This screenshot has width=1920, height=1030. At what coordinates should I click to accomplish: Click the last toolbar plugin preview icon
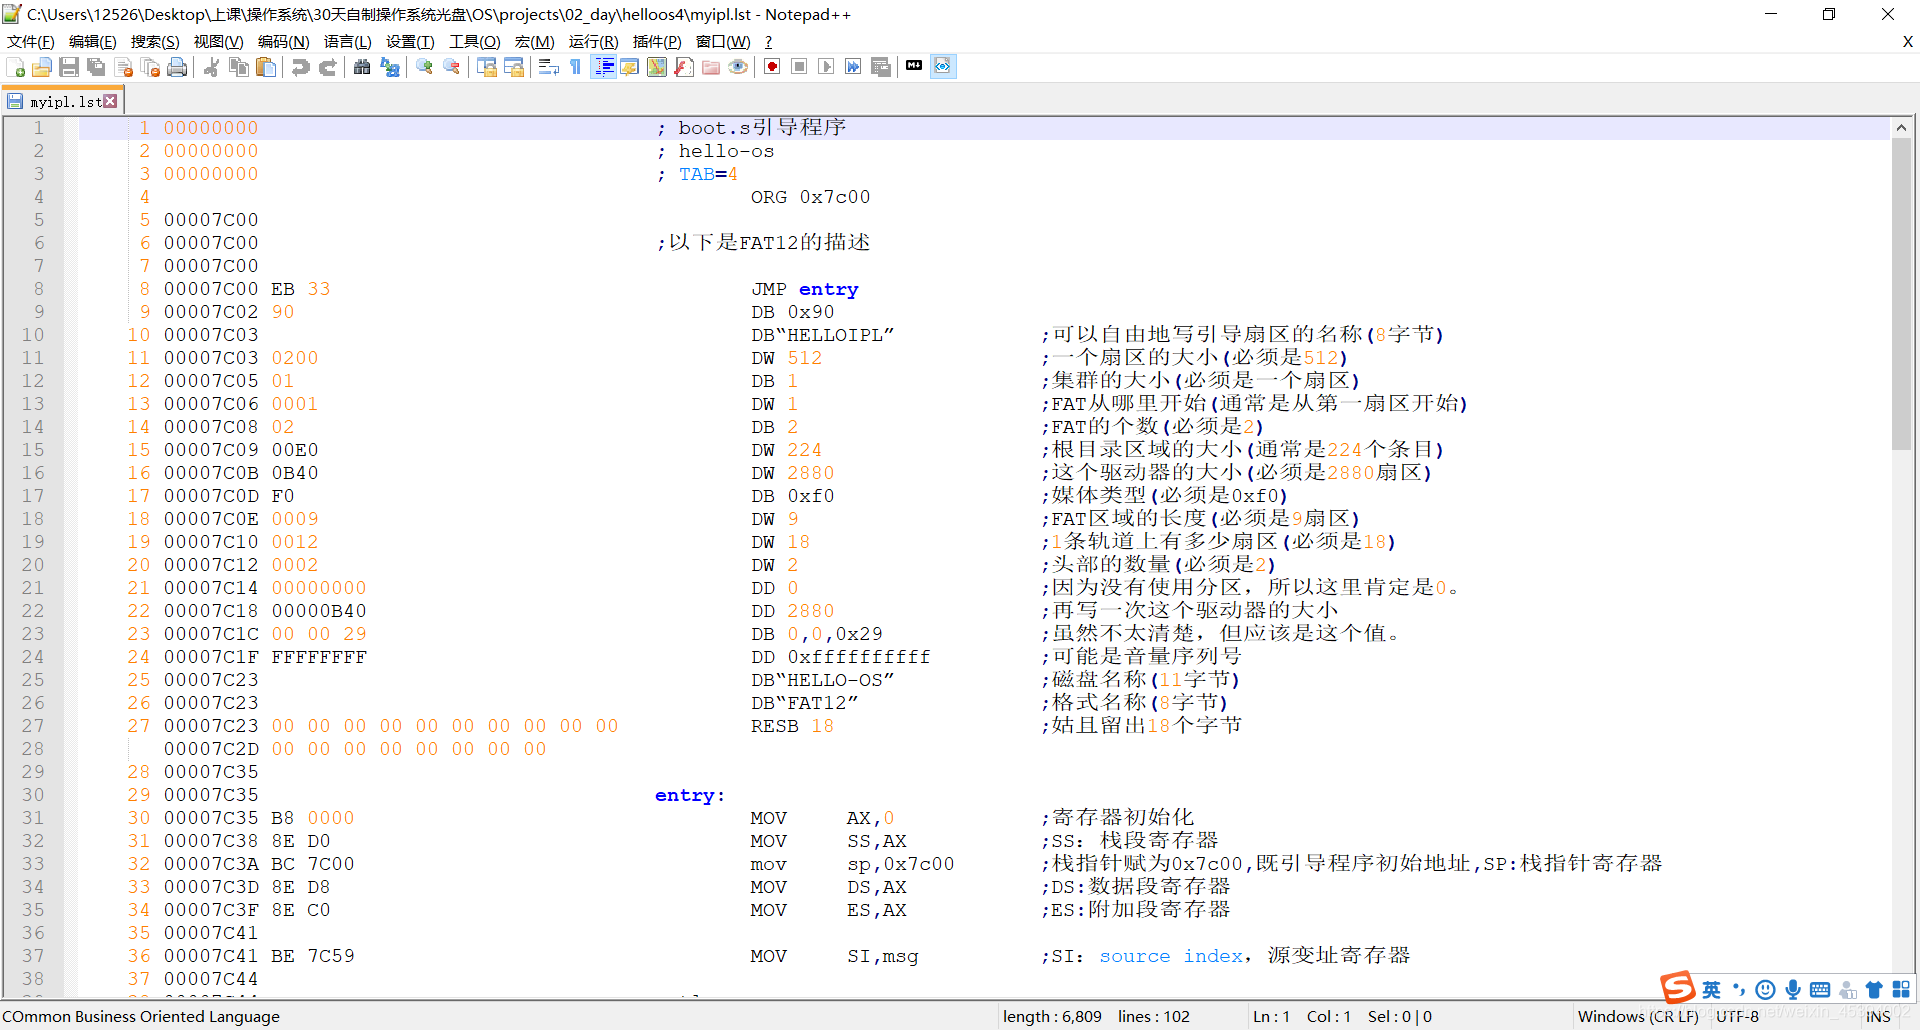coord(943,67)
